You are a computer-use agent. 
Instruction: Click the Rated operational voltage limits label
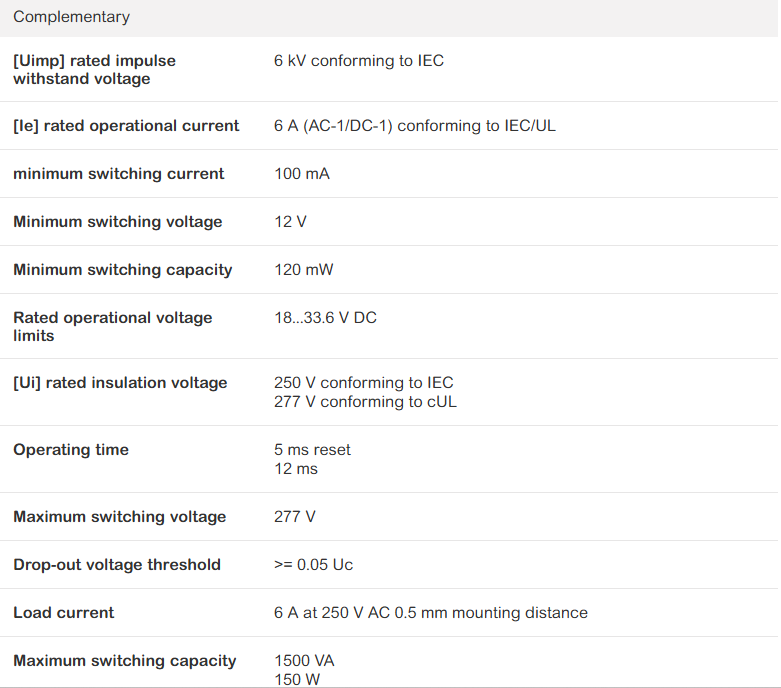coord(113,326)
